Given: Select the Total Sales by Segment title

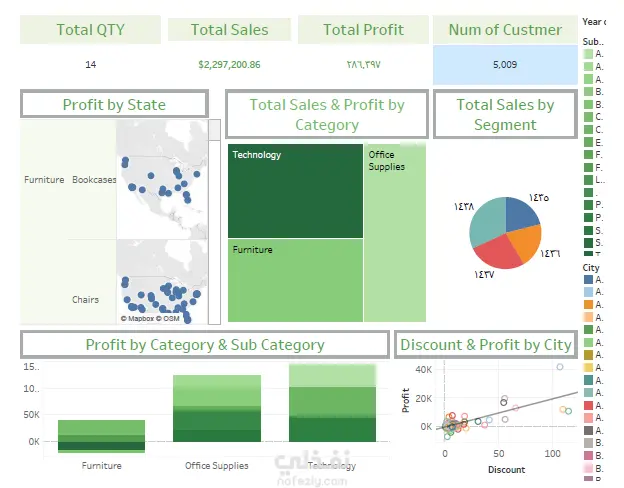Looking at the screenshot, I should click(x=505, y=114).
